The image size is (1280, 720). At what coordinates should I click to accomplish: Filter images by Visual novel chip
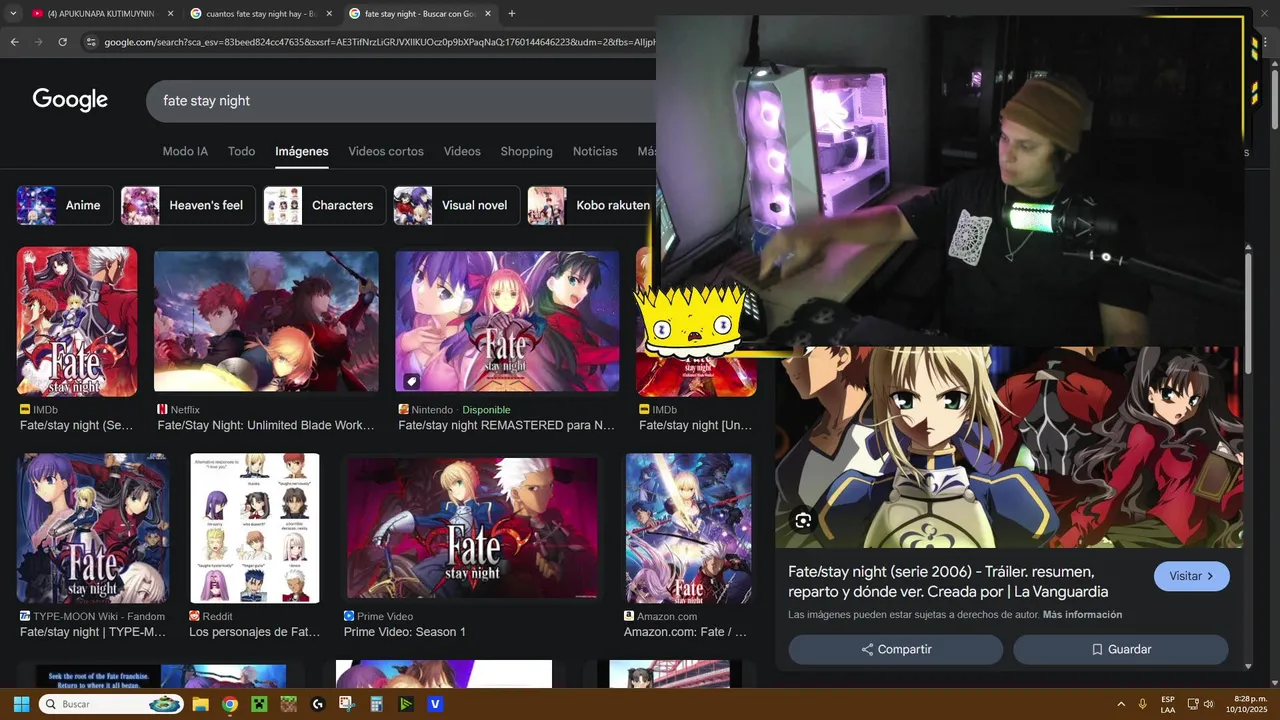457,205
